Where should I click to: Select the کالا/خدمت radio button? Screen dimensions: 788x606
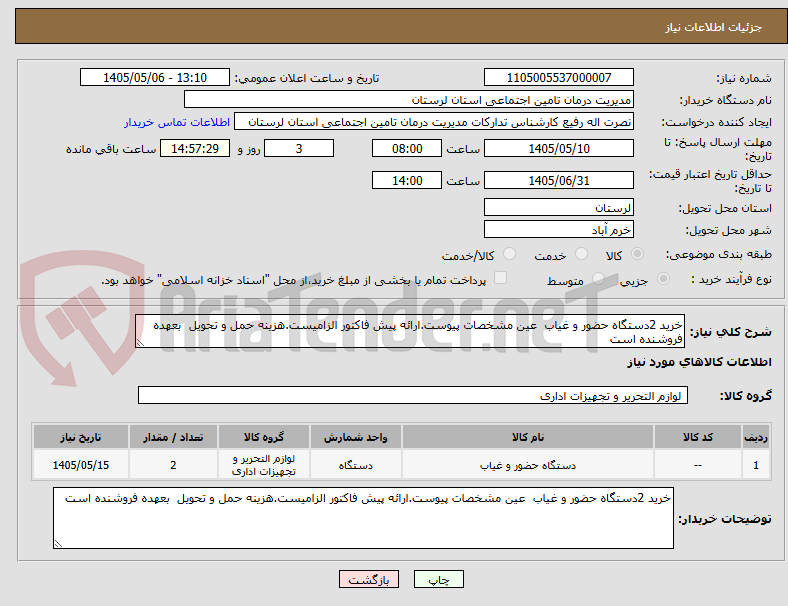coord(510,254)
